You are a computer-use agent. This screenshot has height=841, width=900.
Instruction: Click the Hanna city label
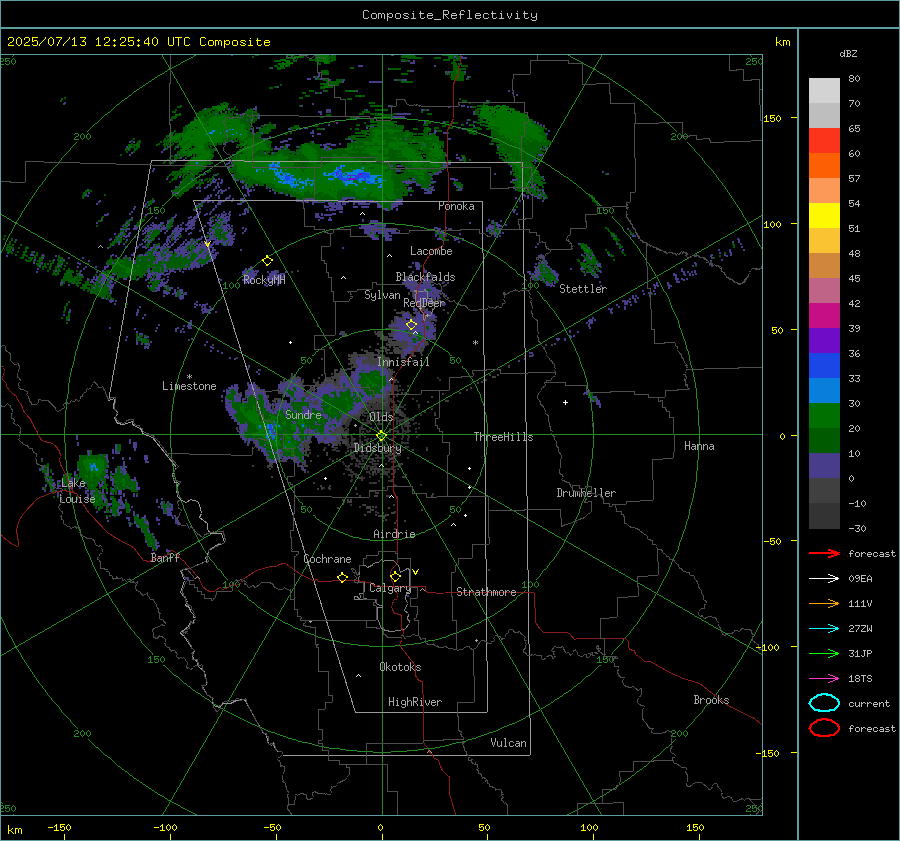tap(699, 446)
